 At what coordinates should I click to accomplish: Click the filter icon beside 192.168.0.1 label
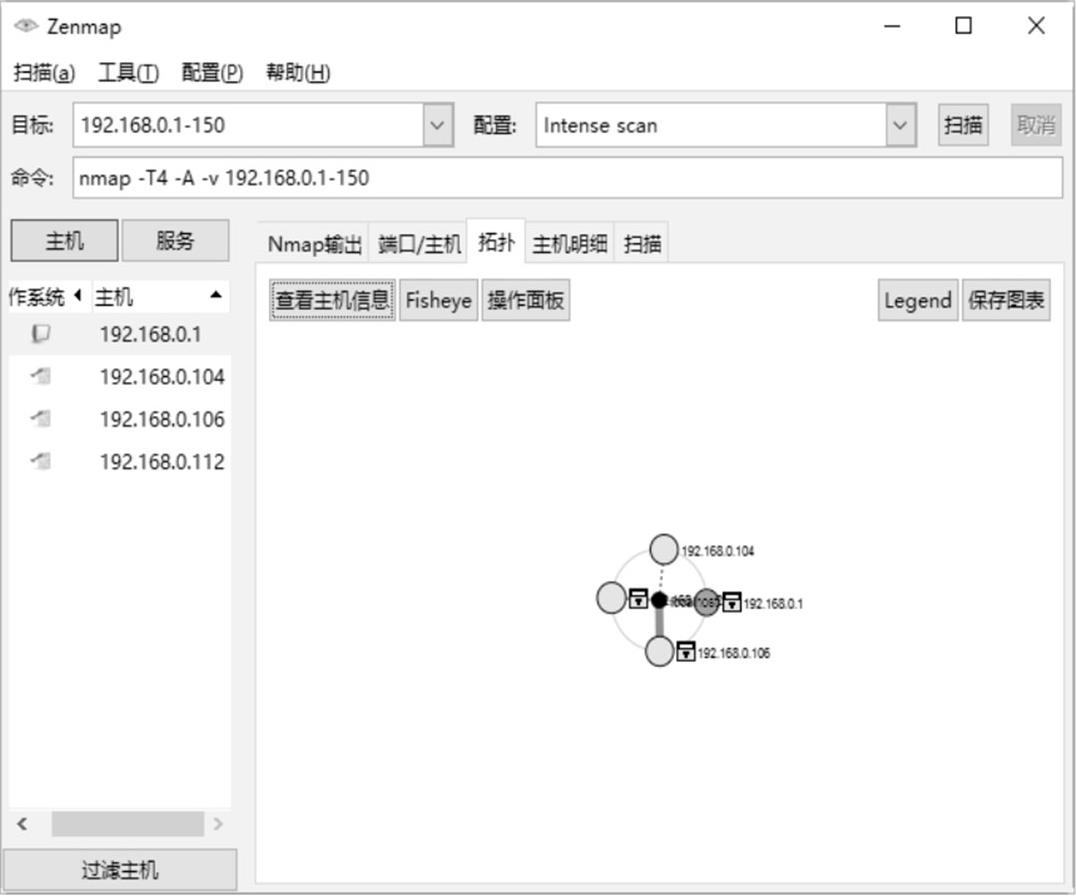(x=732, y=602)
